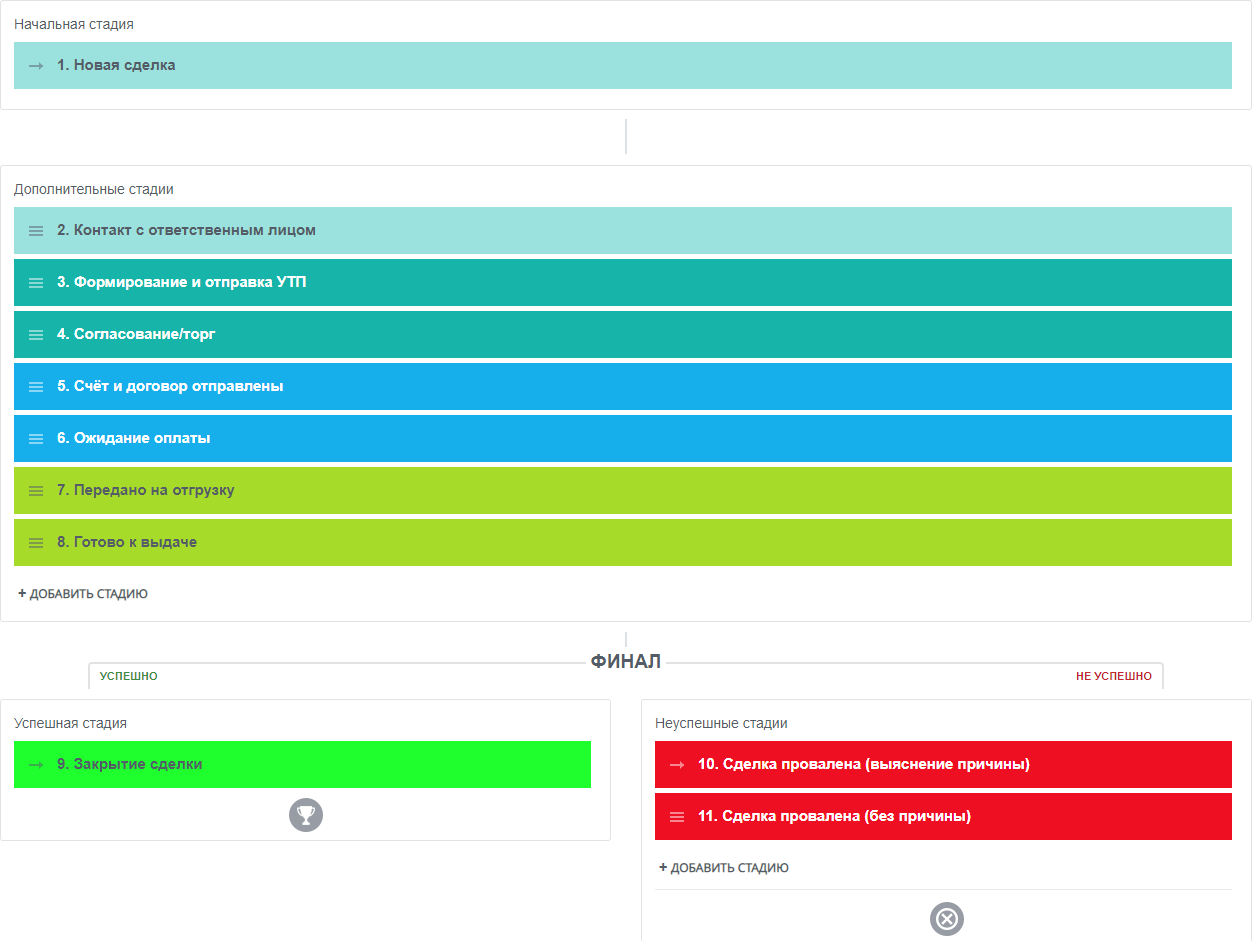
Task: Click the circled X icon under failed stages
Action: (946, 918)
